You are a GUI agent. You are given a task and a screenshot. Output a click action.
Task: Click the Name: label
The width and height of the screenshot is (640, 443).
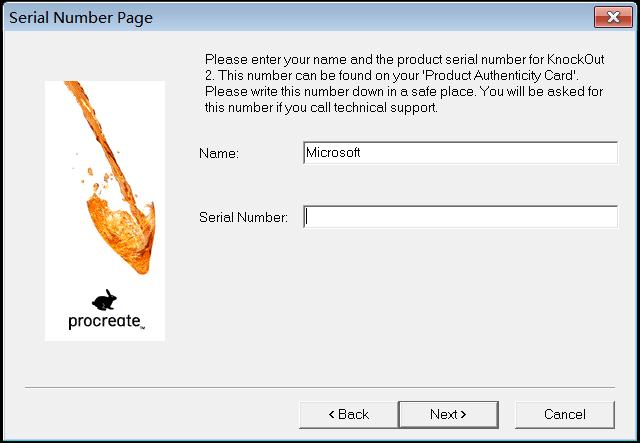[219, 154]
